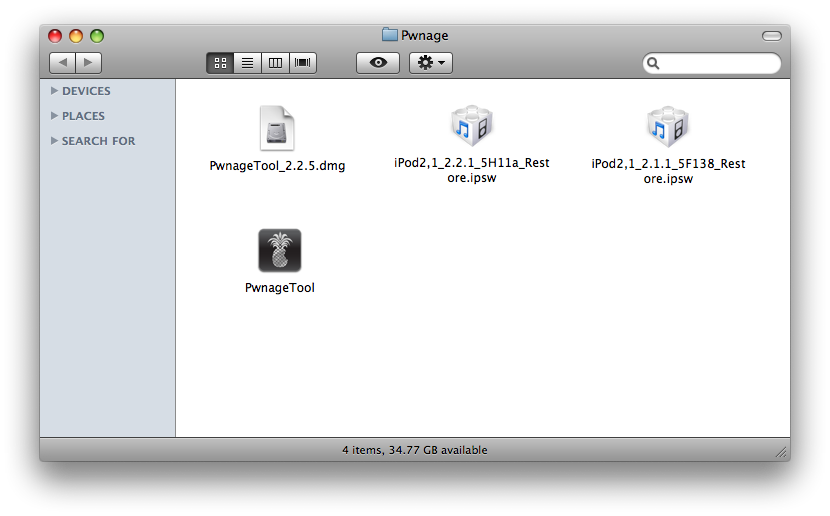Click the Quick Look eye button

click(378, 63)
